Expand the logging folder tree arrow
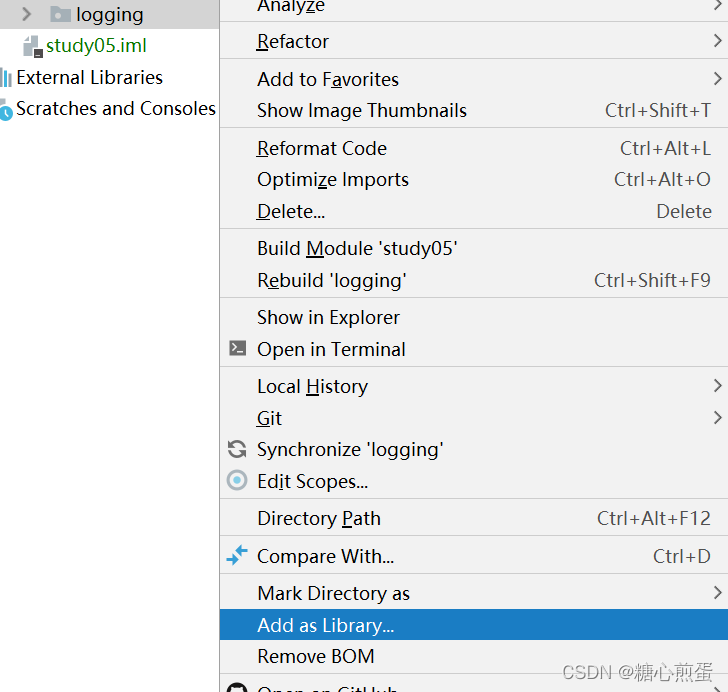This screenshot has height=692, width=728. [26, 14]
